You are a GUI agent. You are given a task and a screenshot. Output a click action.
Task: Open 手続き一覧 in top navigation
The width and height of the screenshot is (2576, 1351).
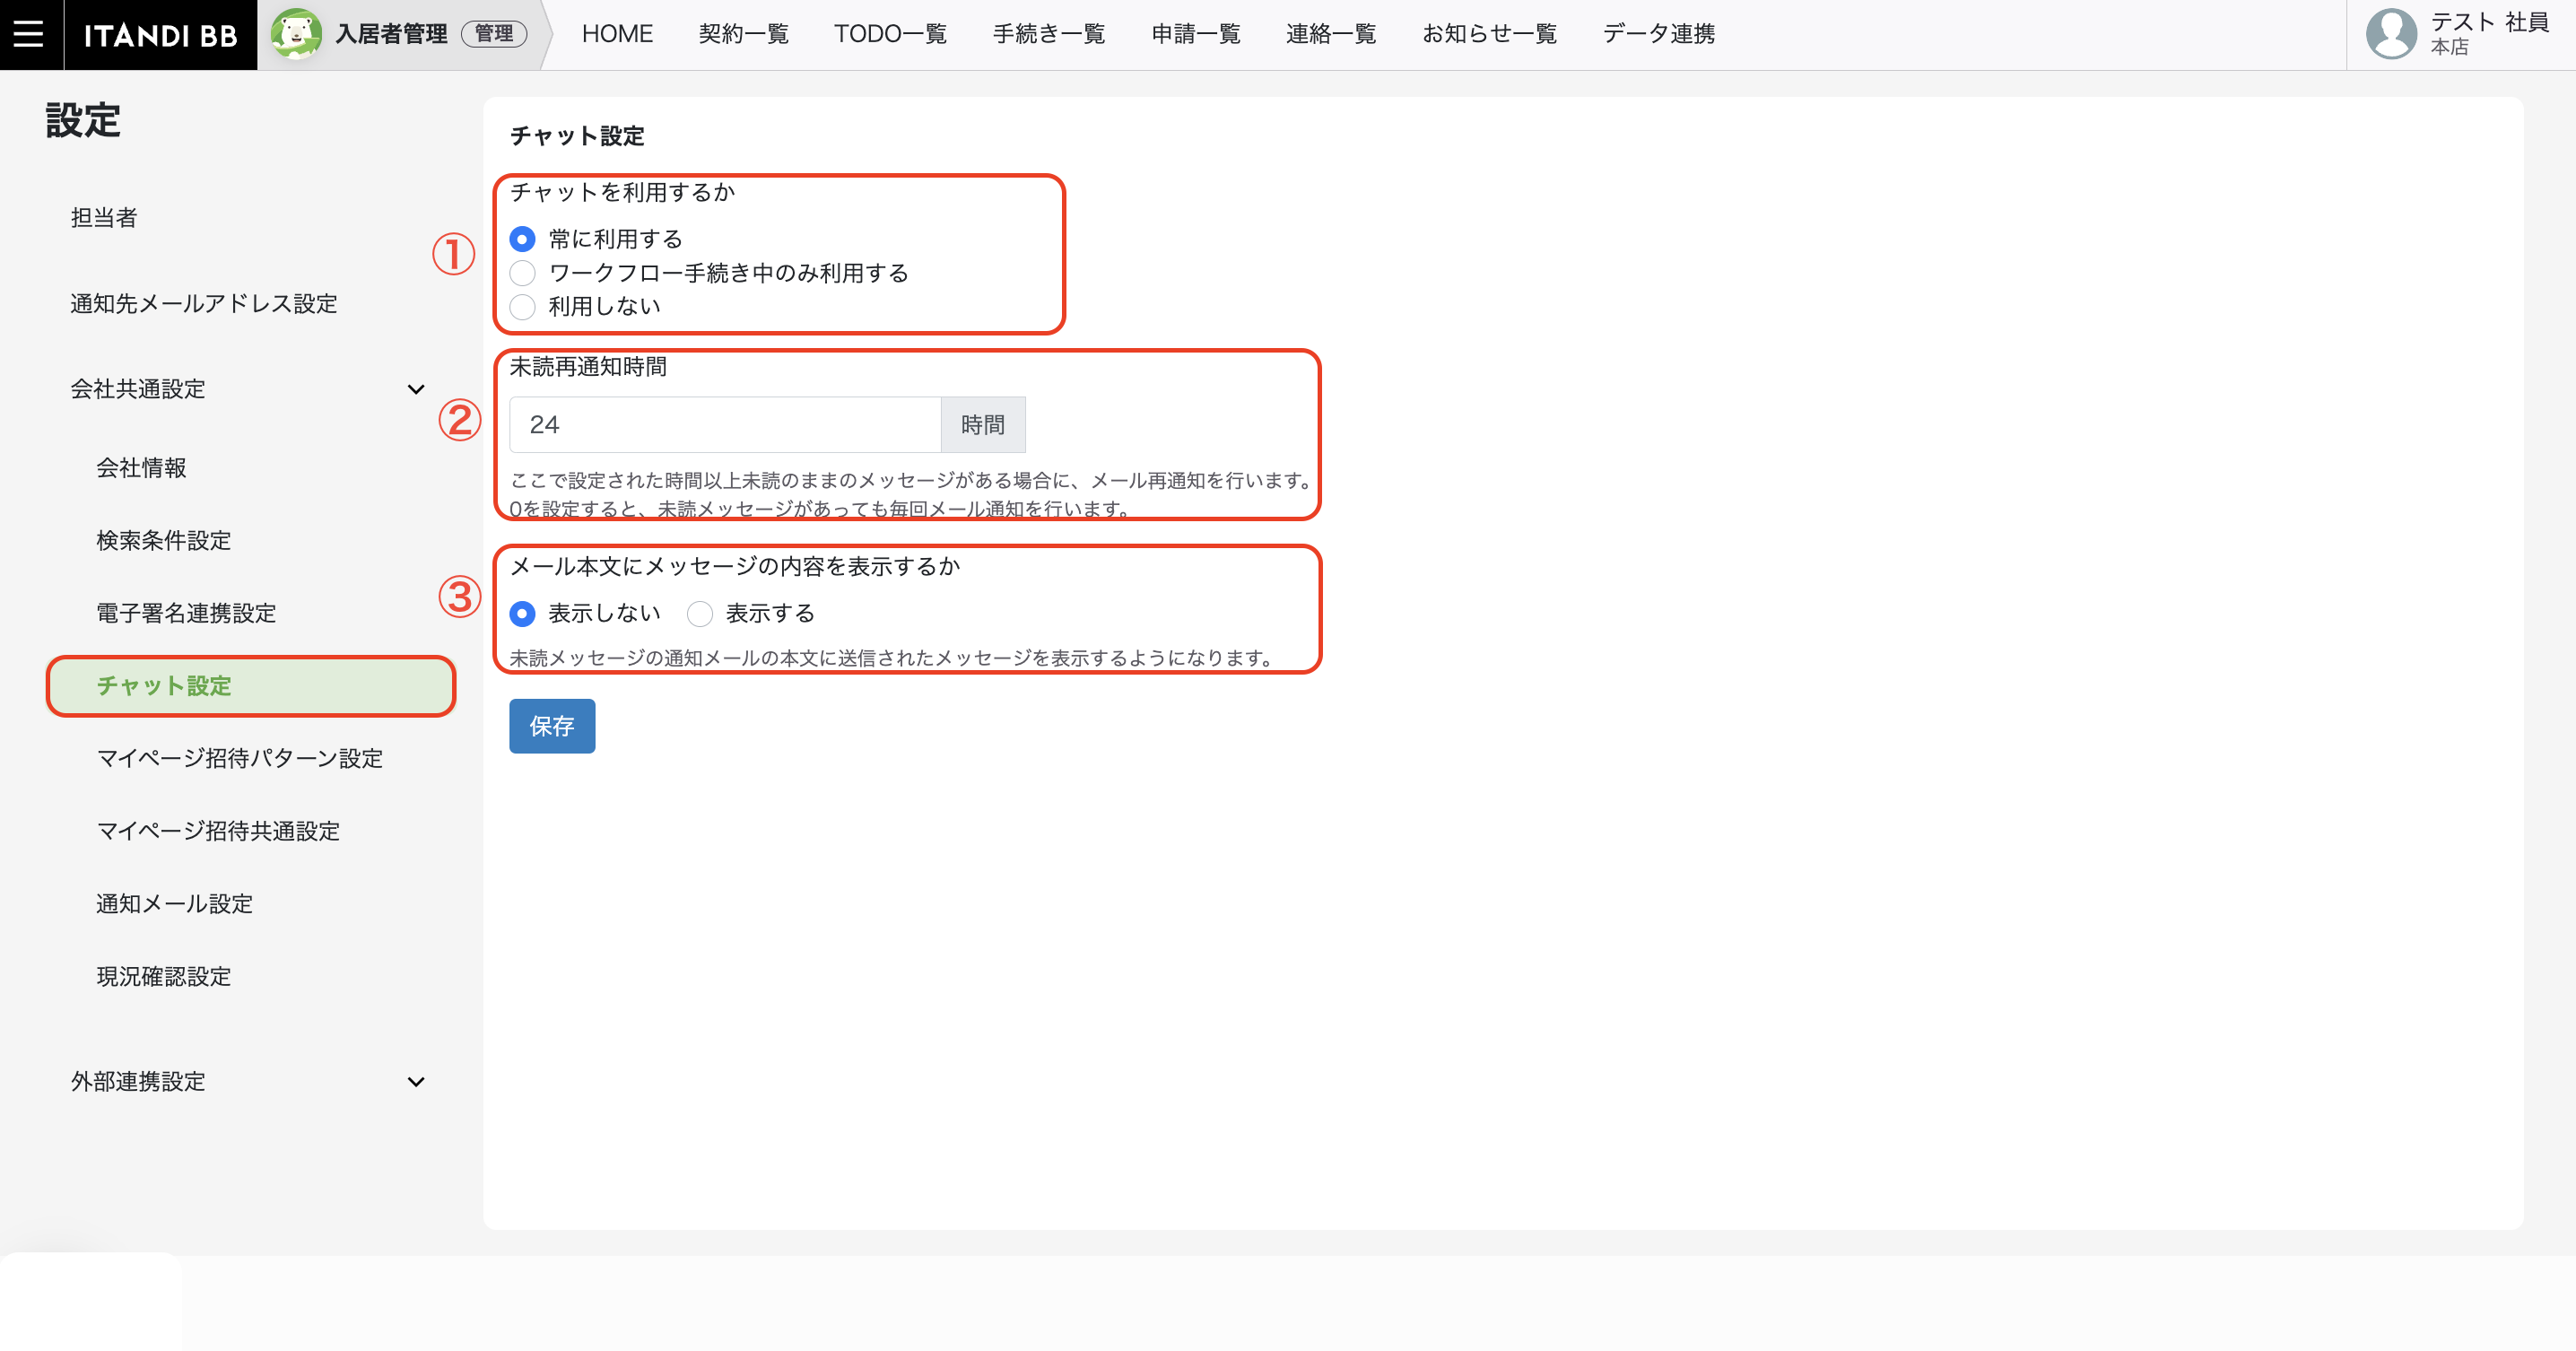point(1049,34)
